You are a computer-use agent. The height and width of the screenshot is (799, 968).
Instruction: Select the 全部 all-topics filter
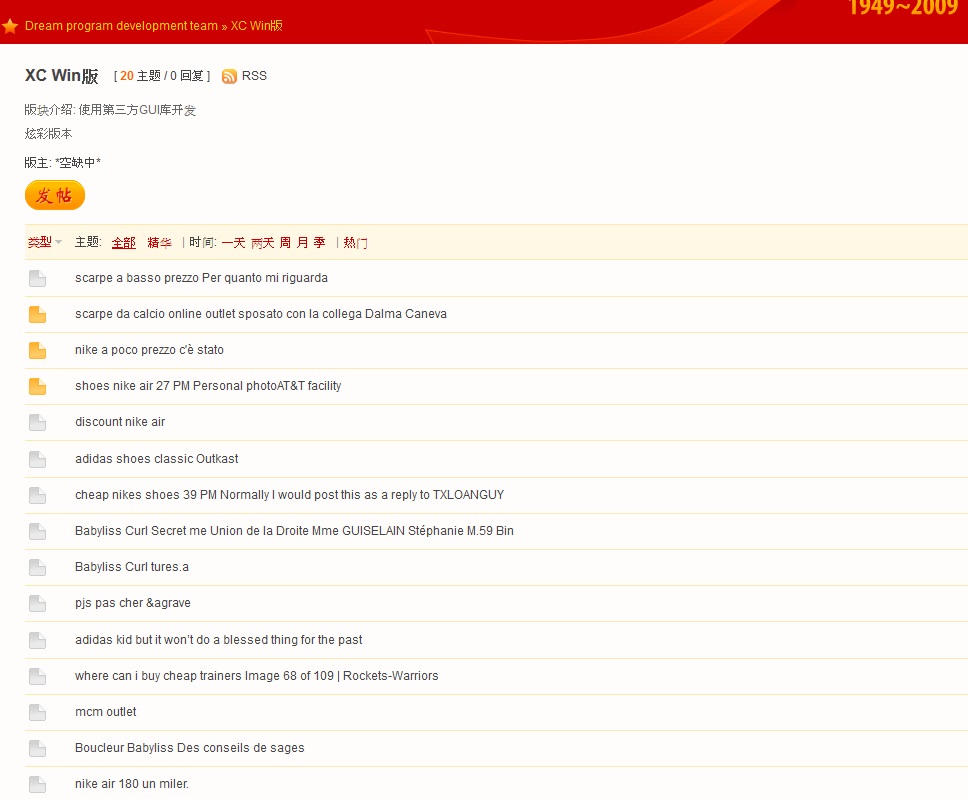point(123,242)
